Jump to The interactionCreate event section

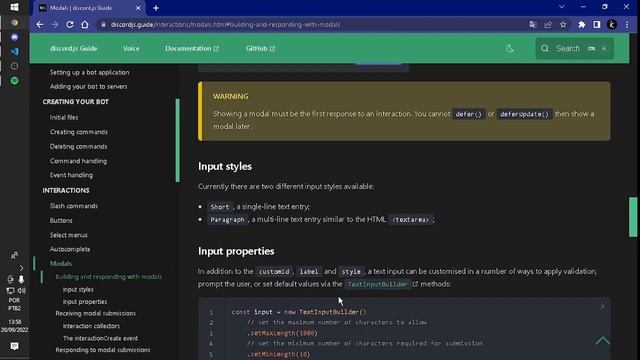pyautogui.click(x=100, y=338)
